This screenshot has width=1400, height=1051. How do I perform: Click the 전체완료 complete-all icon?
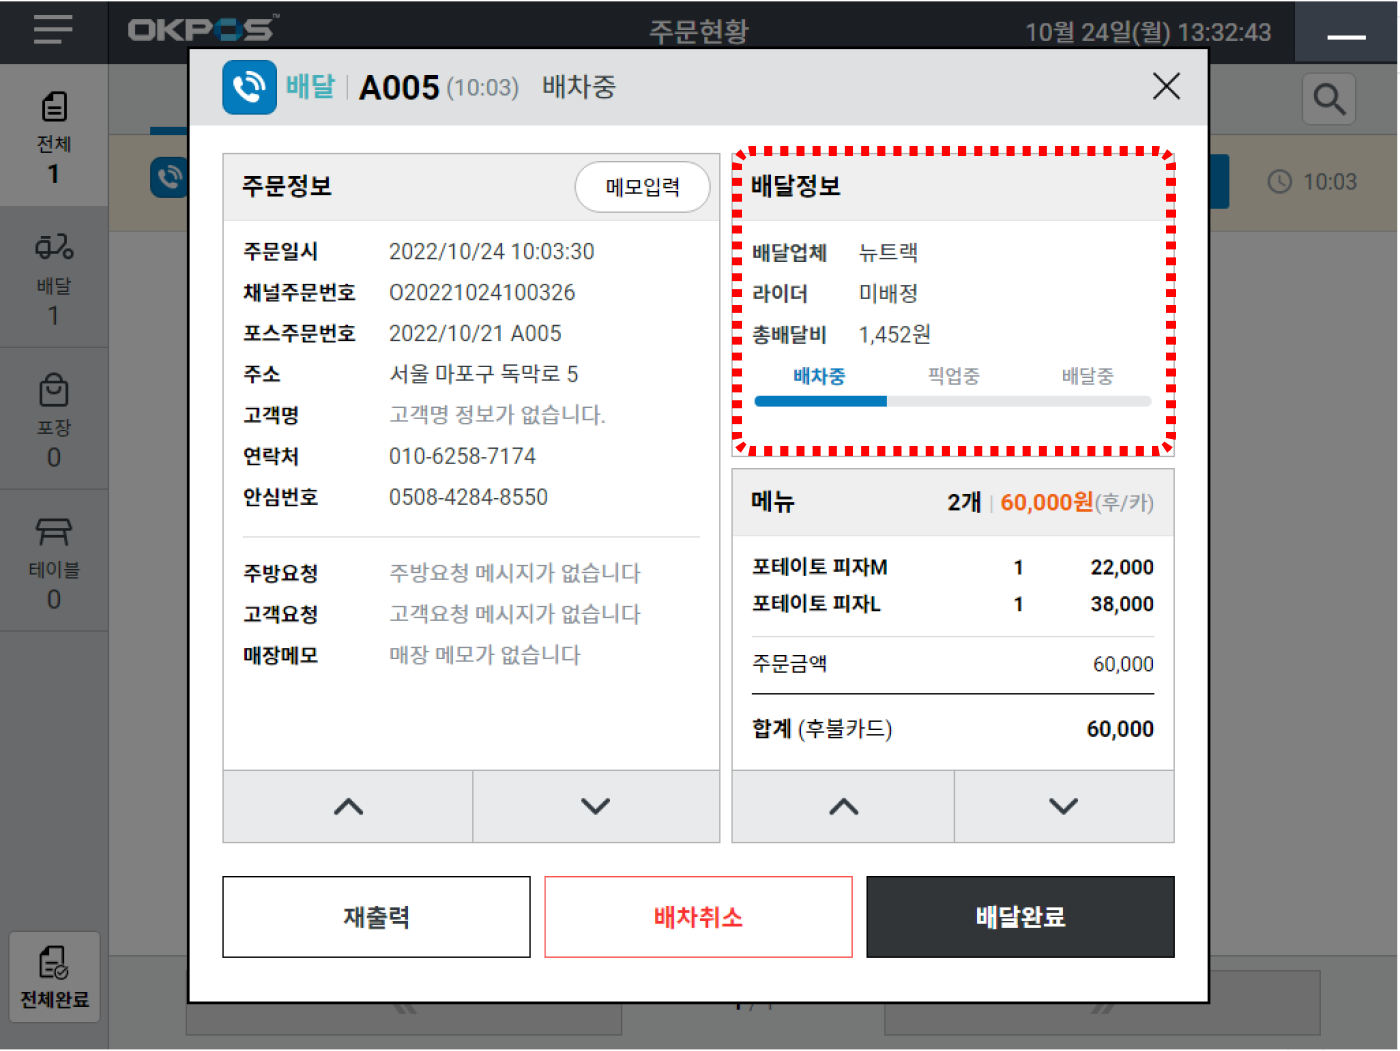[x=54, y=964]
